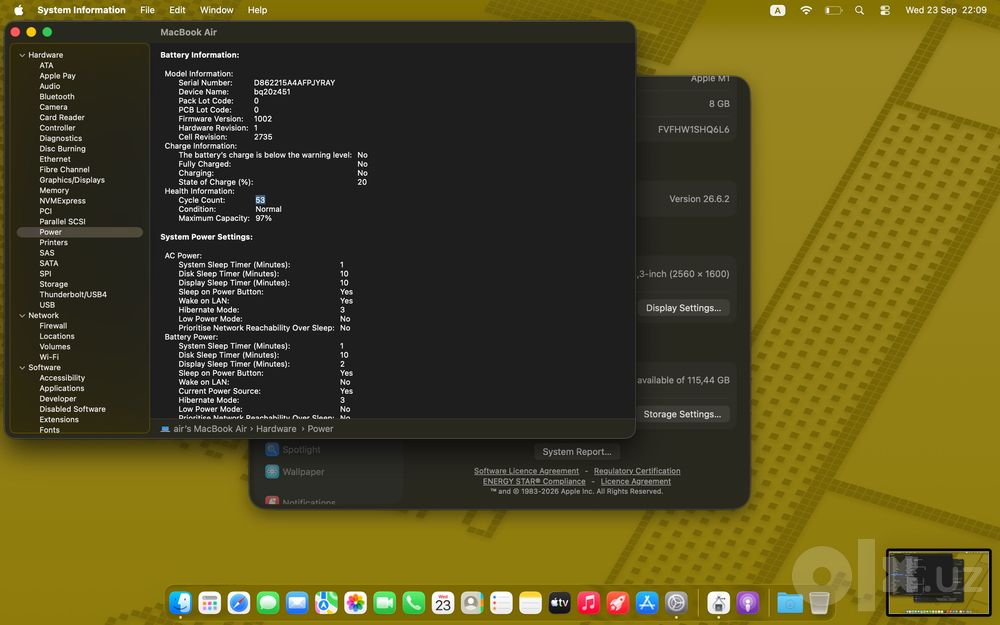This screenshot has height=625, width=1000.
Task: Click battery status icon in menu bar
Action: tap(834, 10)
